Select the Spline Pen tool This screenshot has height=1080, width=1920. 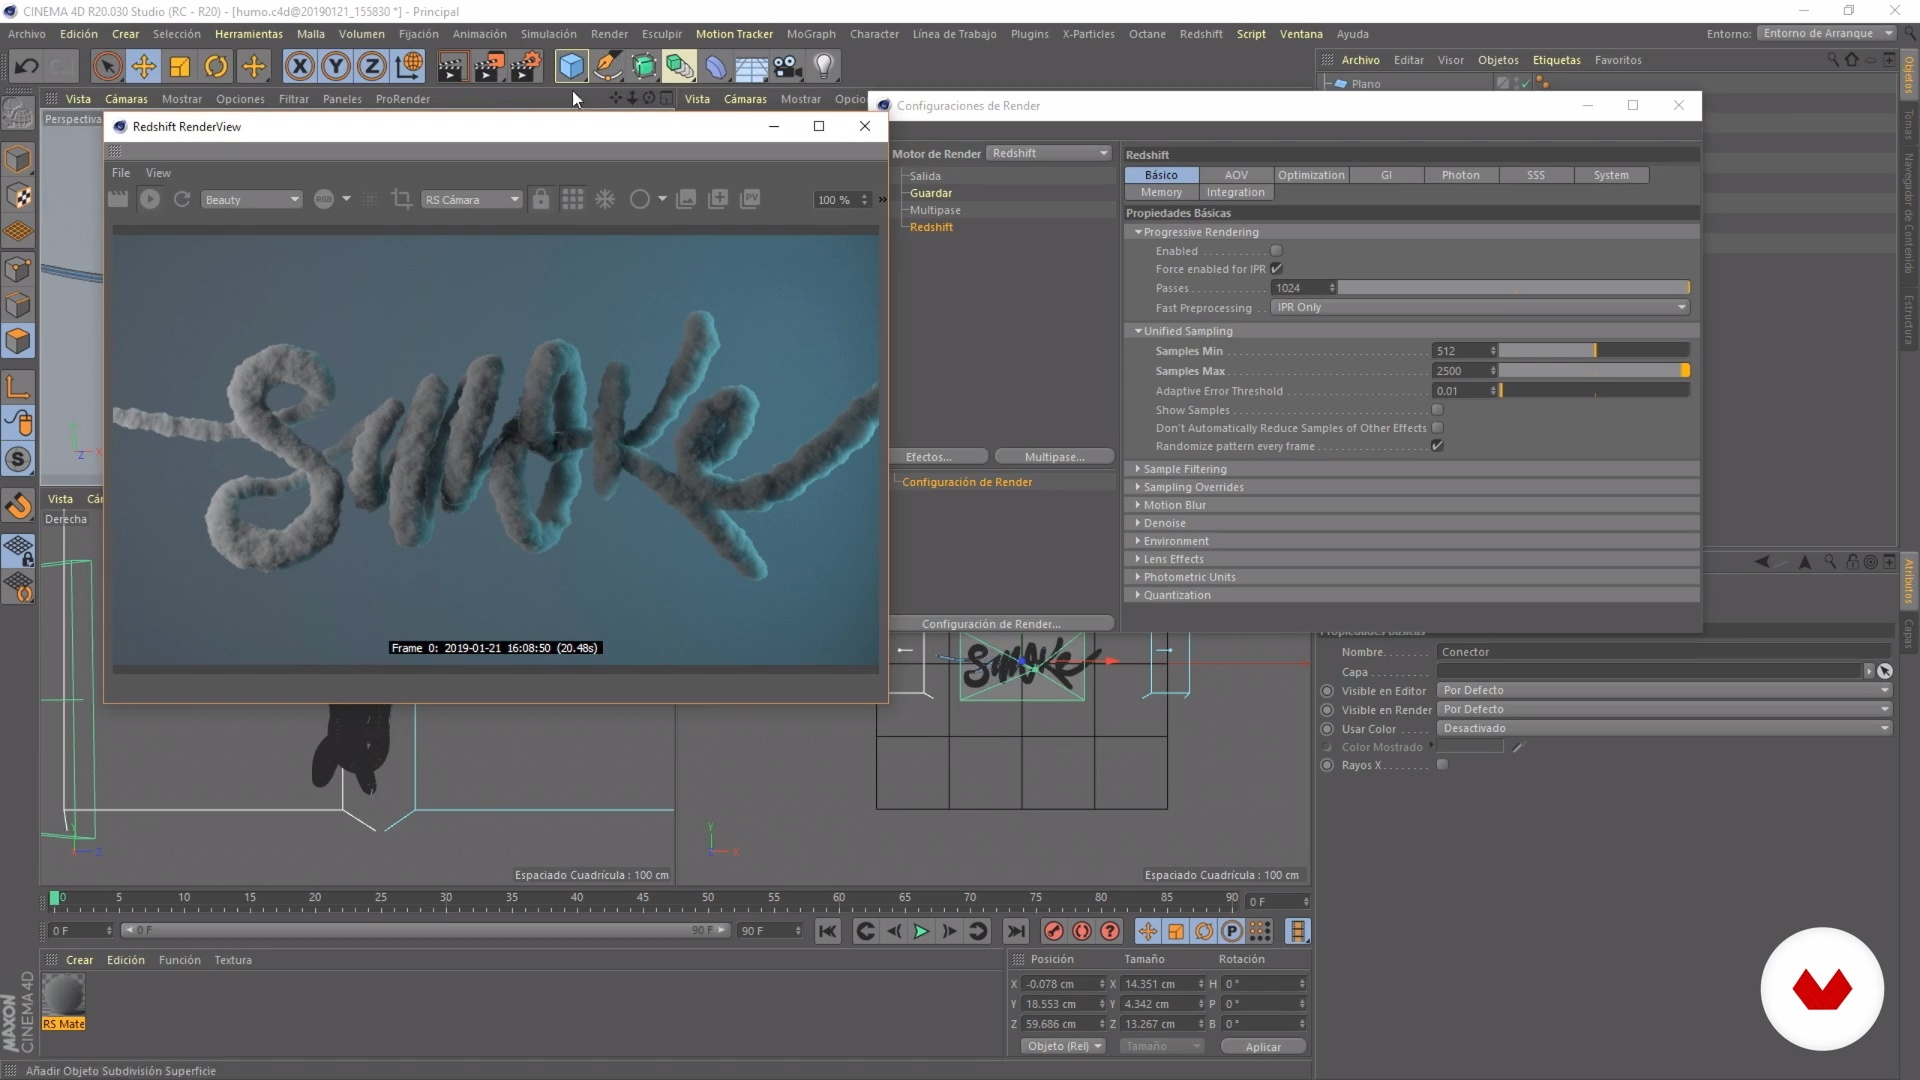(x=608, y=67)
